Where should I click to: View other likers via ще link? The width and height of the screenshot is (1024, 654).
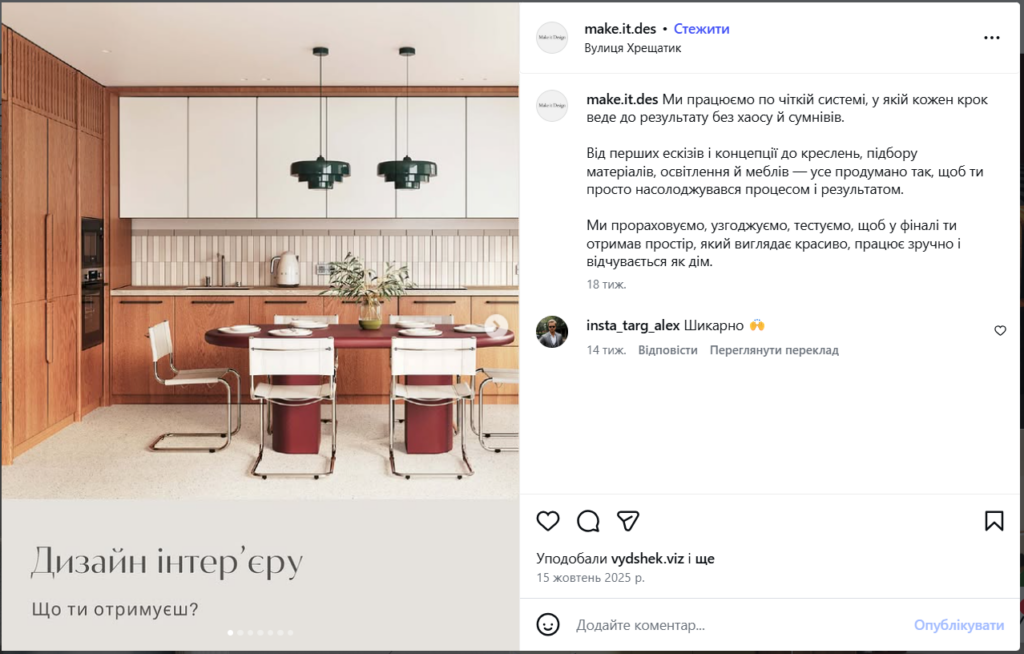point(705,559)
